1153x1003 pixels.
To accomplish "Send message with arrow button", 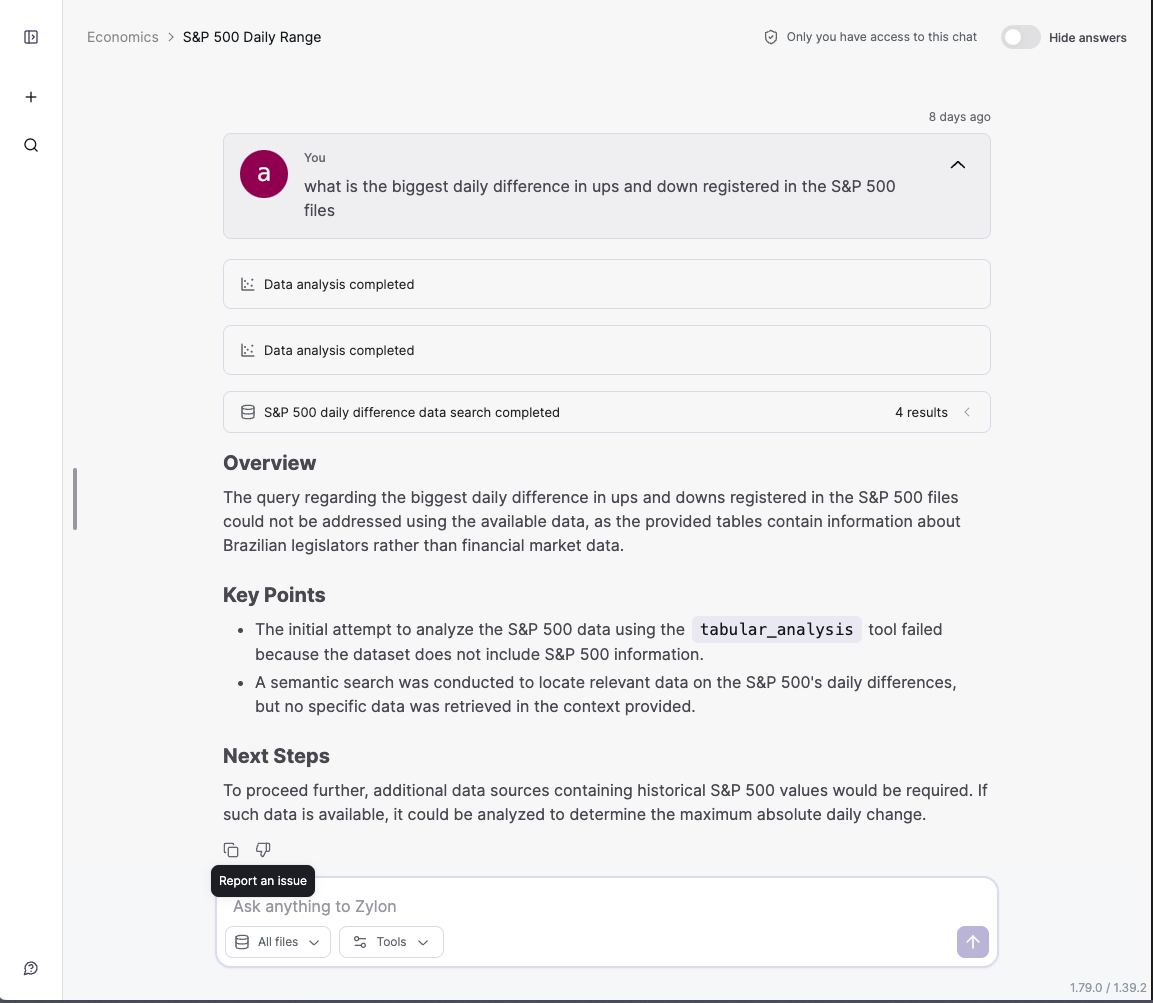I will (972, 942).
